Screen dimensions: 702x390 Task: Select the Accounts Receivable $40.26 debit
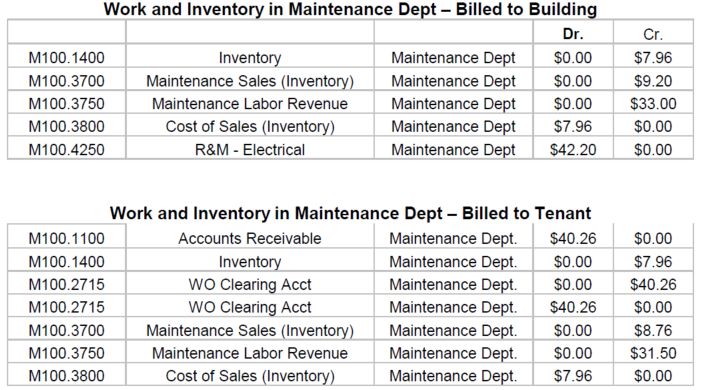573,239
